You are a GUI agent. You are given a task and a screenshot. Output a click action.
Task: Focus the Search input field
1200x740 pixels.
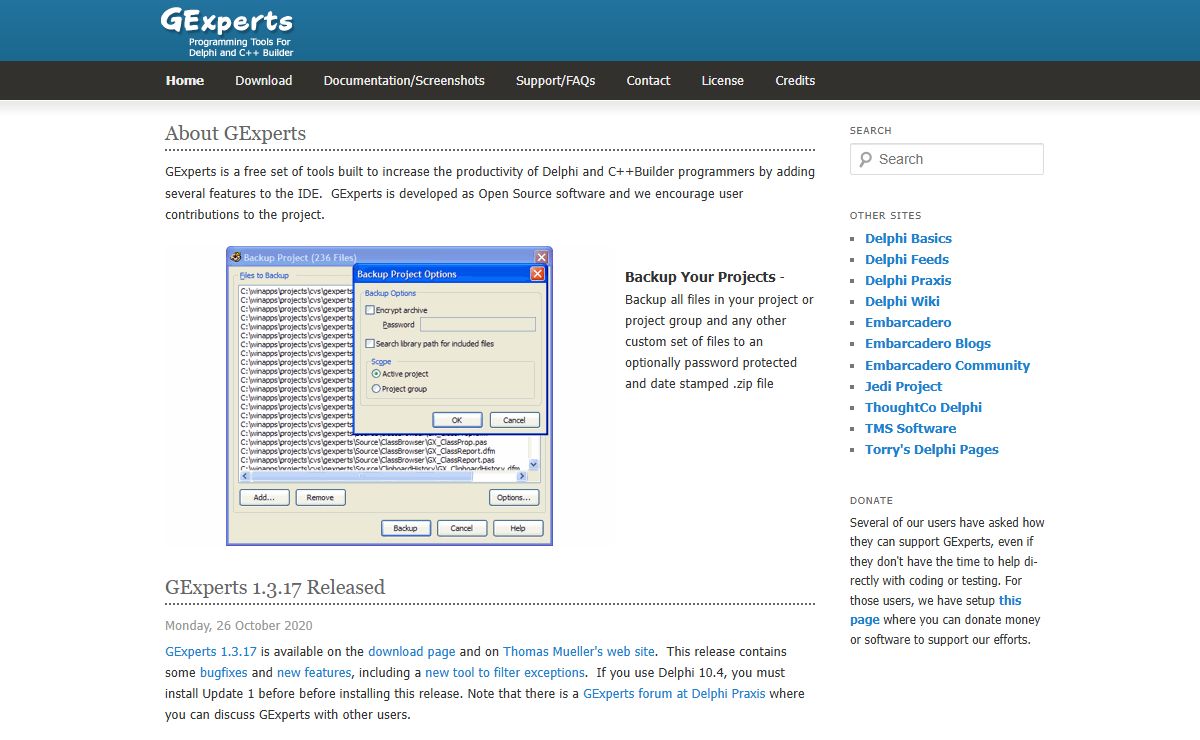coord(947,159)
